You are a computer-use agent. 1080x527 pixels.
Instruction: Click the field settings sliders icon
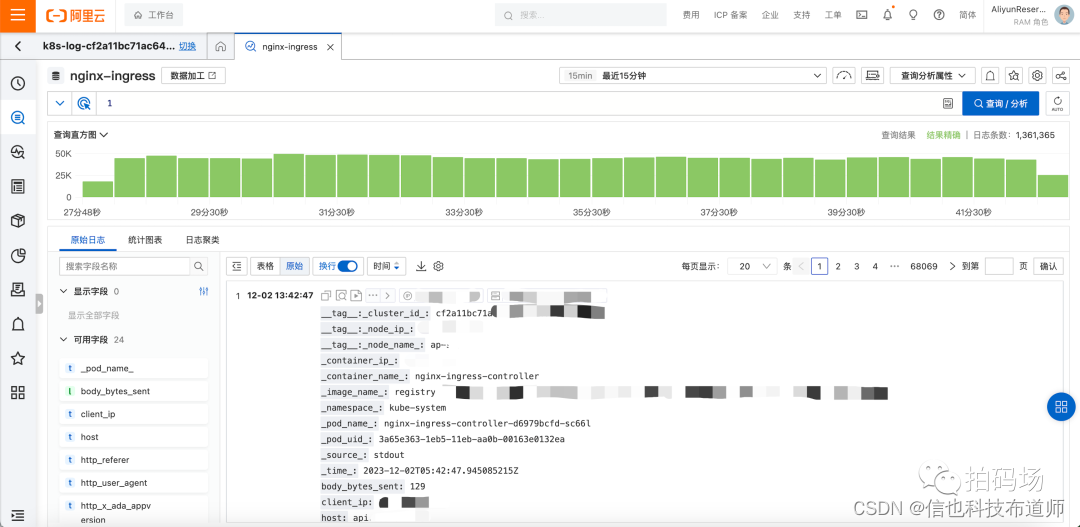click(x=203, y=291)
